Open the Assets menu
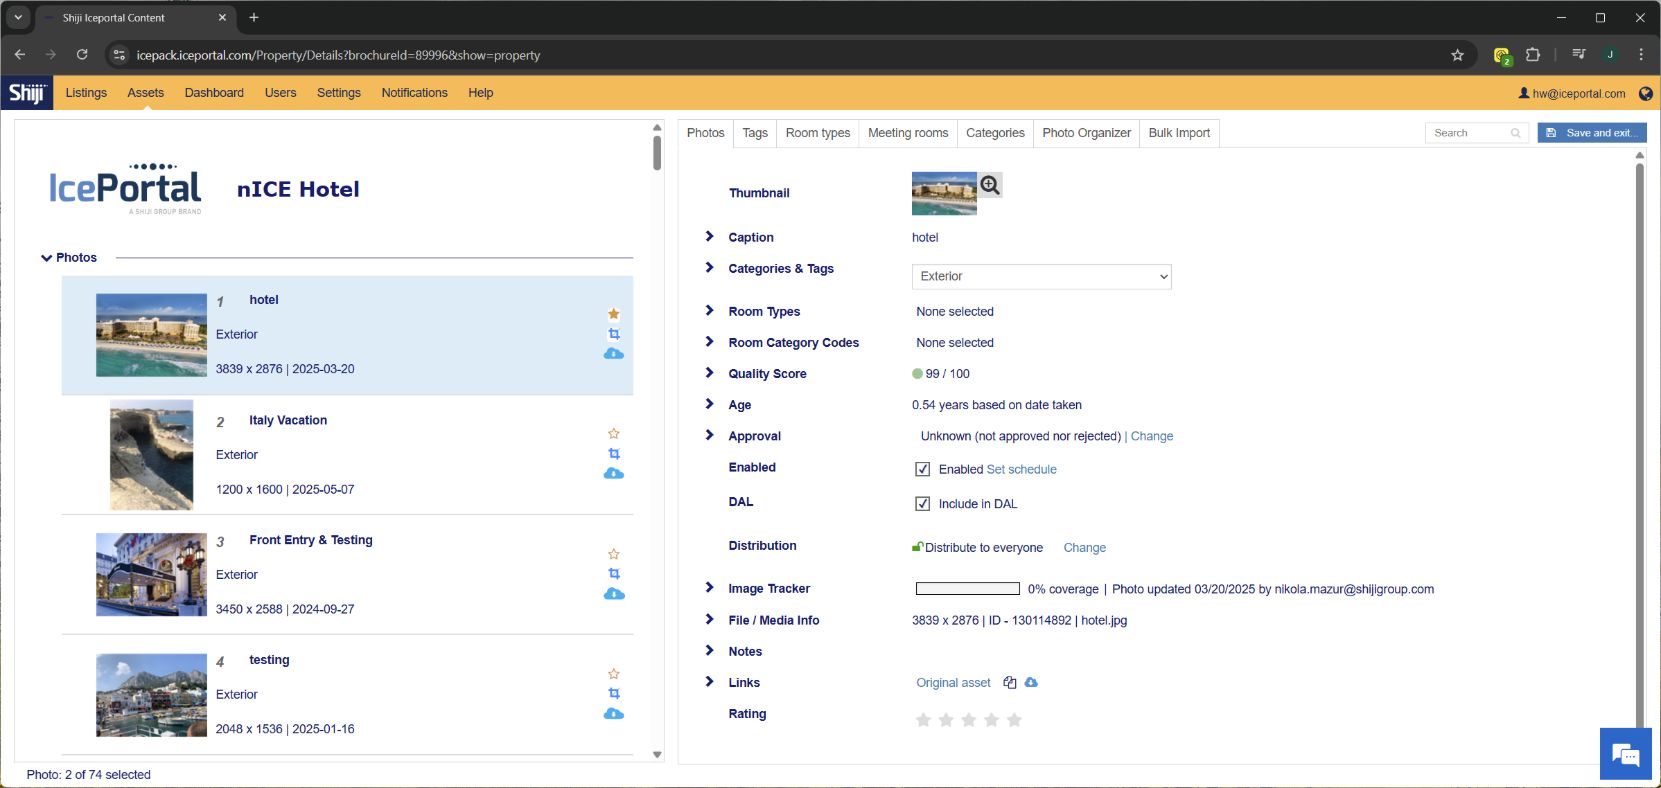1661x788 pixels. click(145, 93)
